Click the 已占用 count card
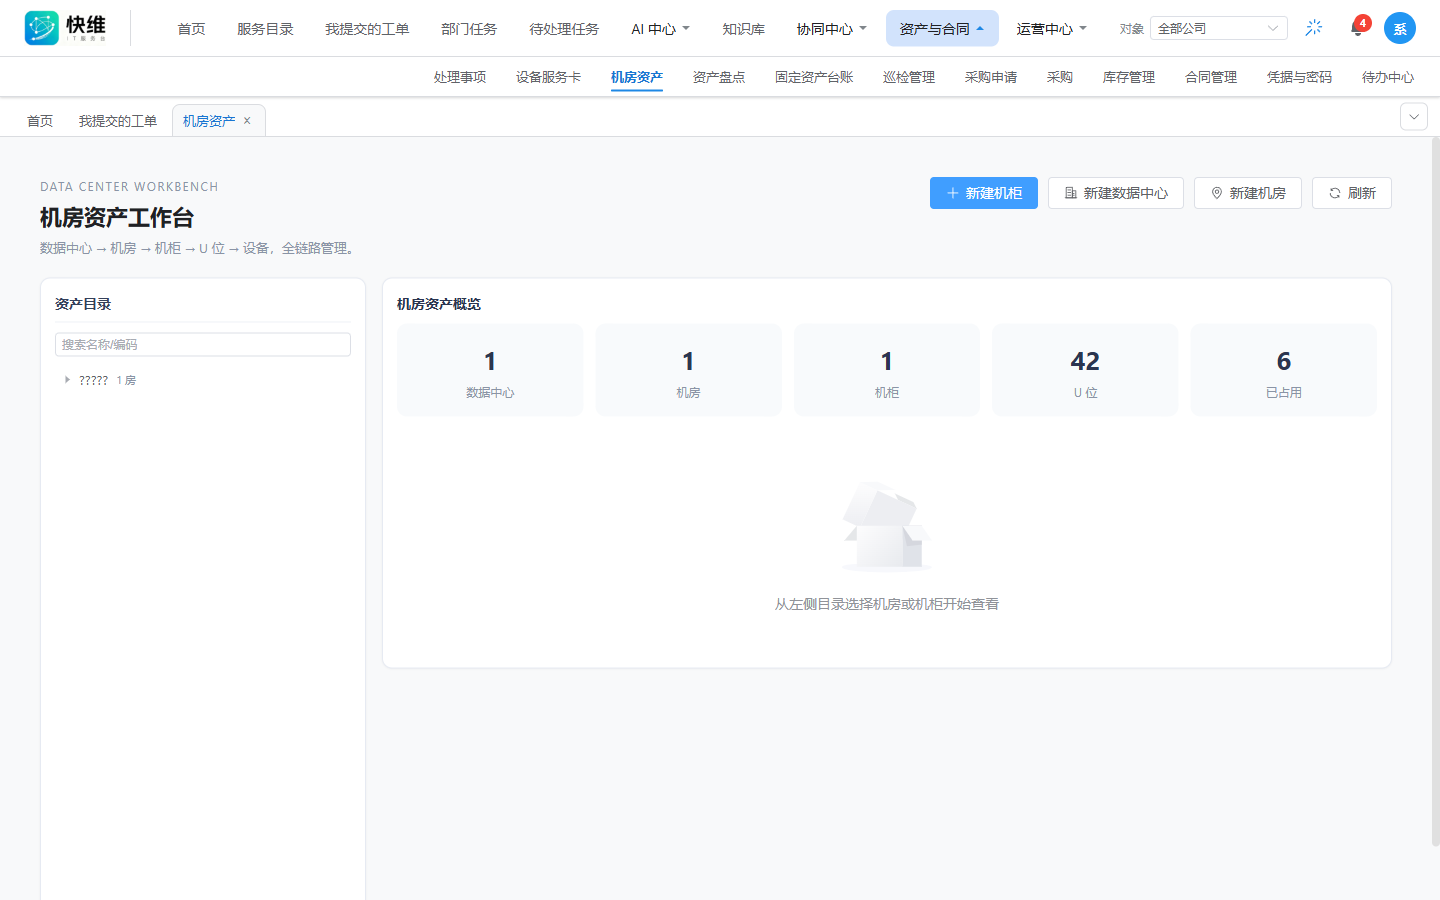Image resolution: width=1440 pixels, height=900 pixels. tap(1284, 370)
